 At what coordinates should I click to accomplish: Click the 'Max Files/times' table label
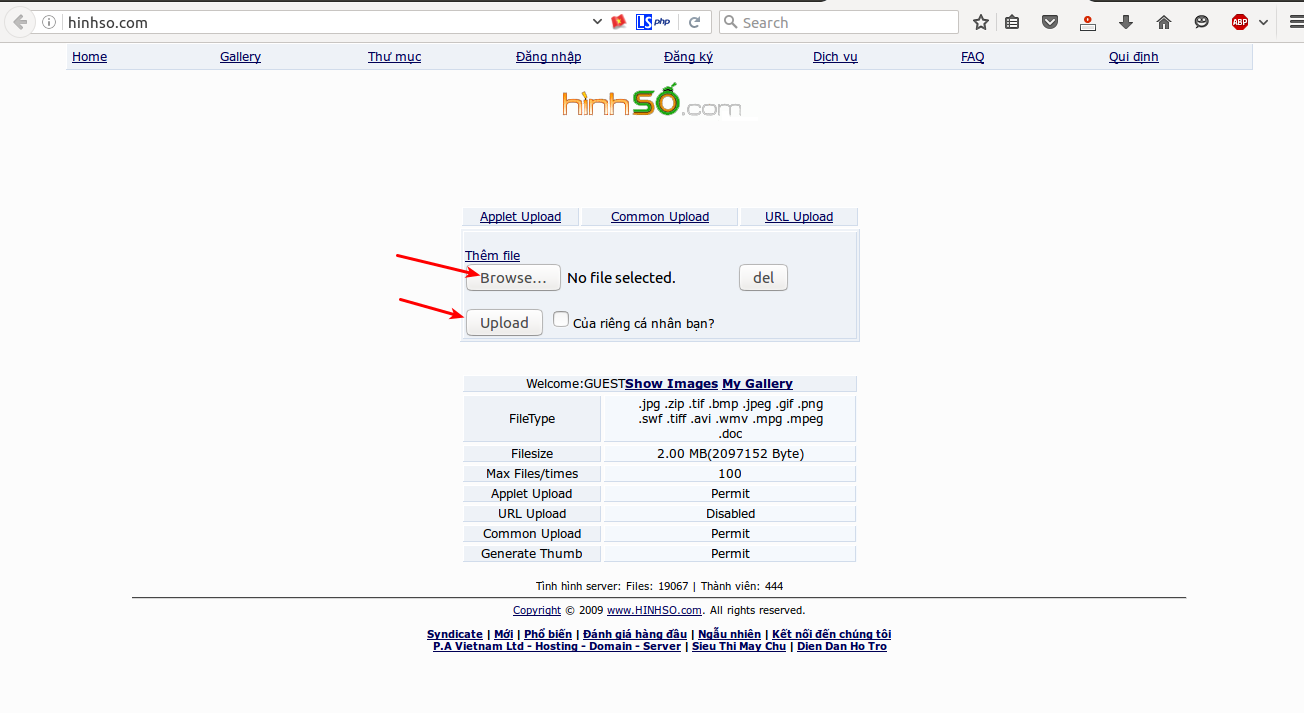(532, 474)
